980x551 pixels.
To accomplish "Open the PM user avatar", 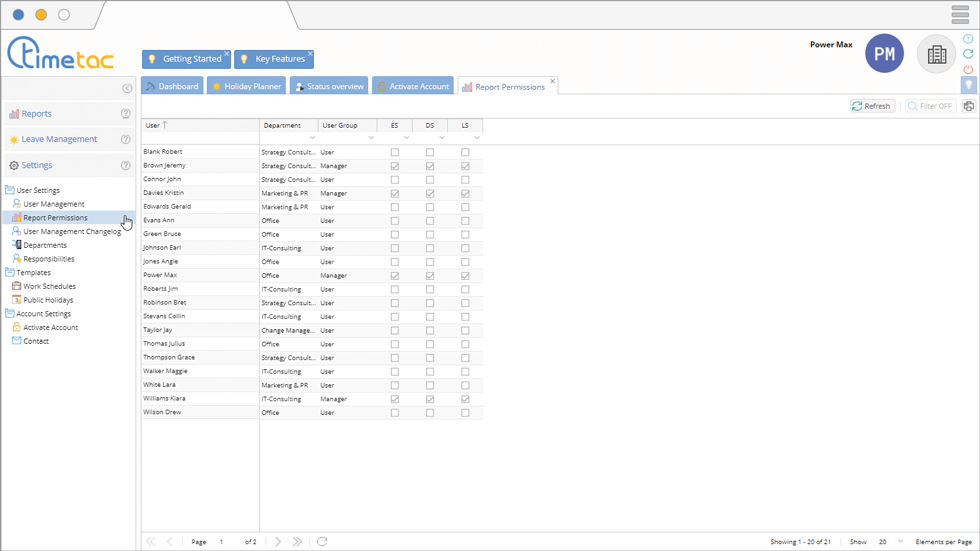I will pos(884,54).
